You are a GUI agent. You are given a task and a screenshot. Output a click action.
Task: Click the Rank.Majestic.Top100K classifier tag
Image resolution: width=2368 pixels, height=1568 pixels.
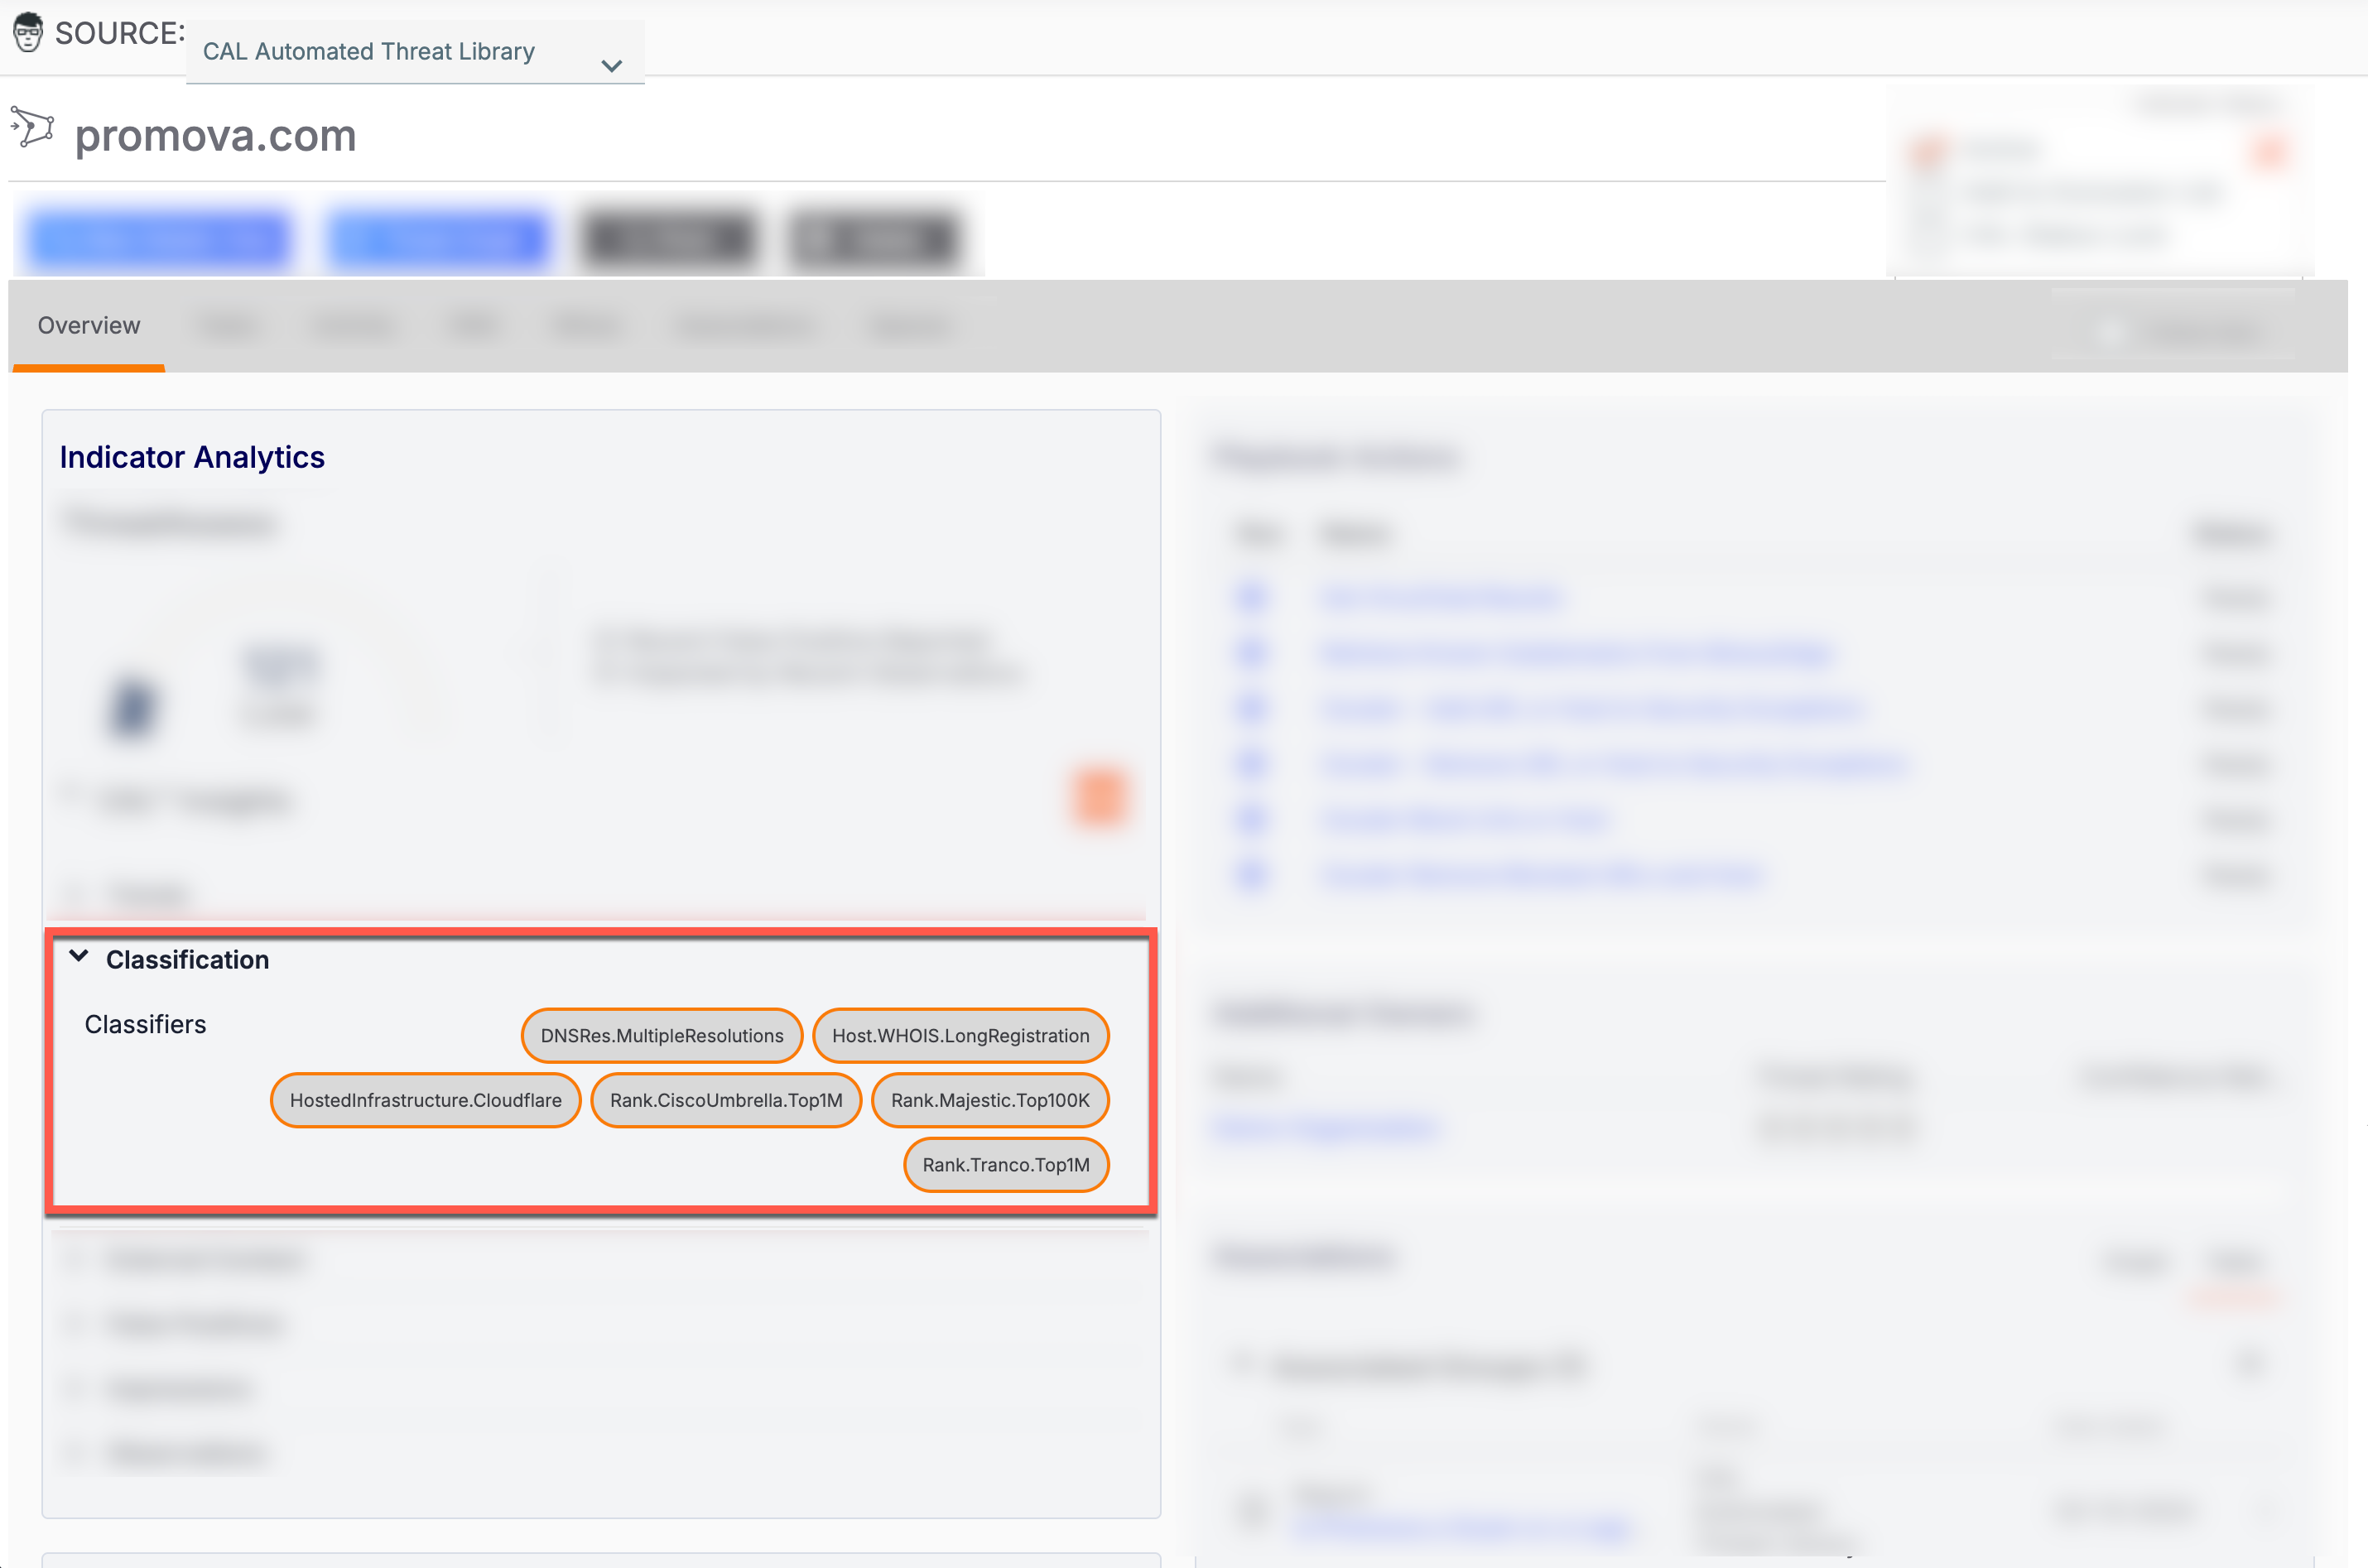click(x=990, y=1100)
